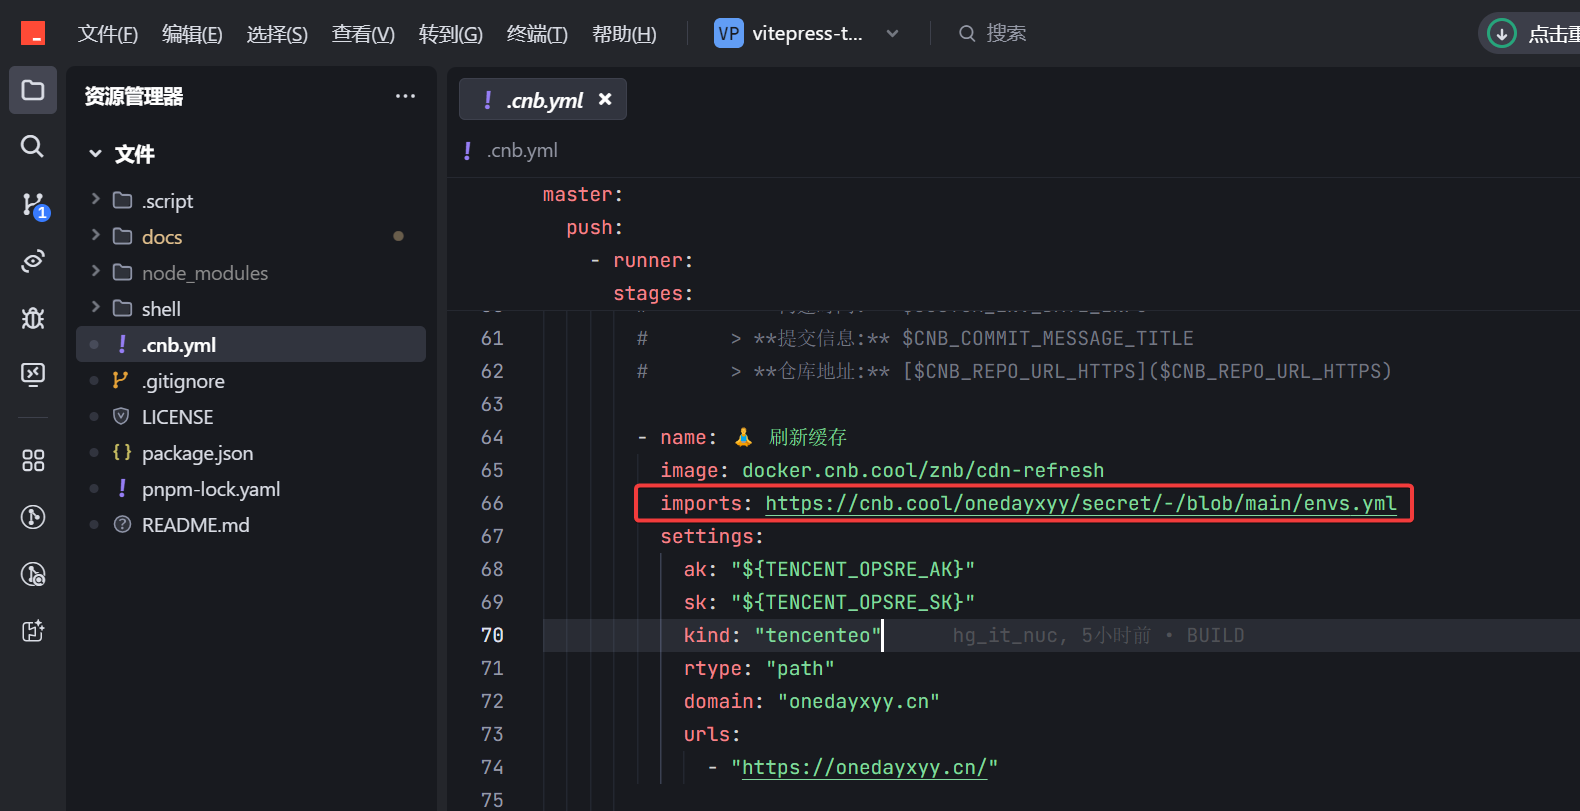Click the shell folder icon
This screenshot has height=811, width=1580.
(x=122, y=308)
